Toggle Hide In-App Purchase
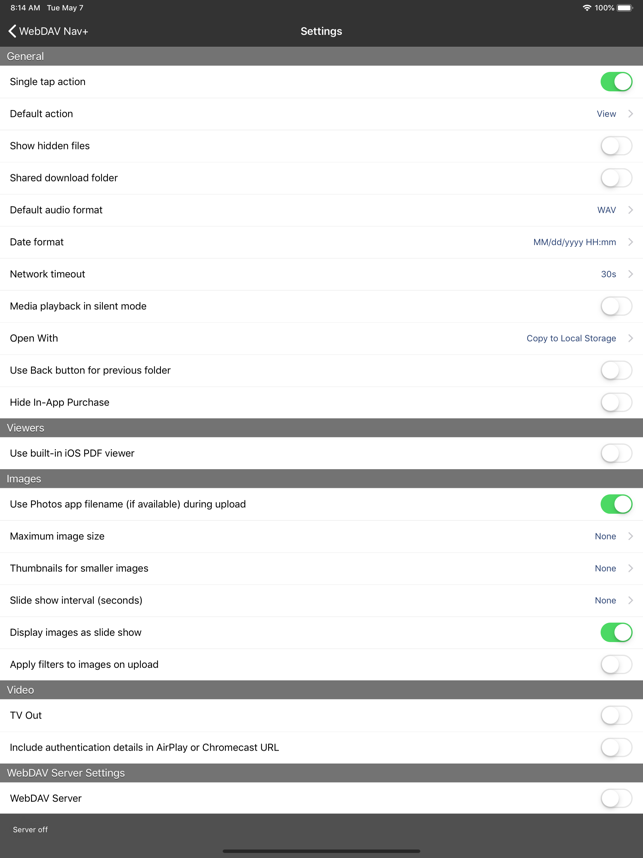This screenshot has height=858, width=643. click(x=616, y=402)
